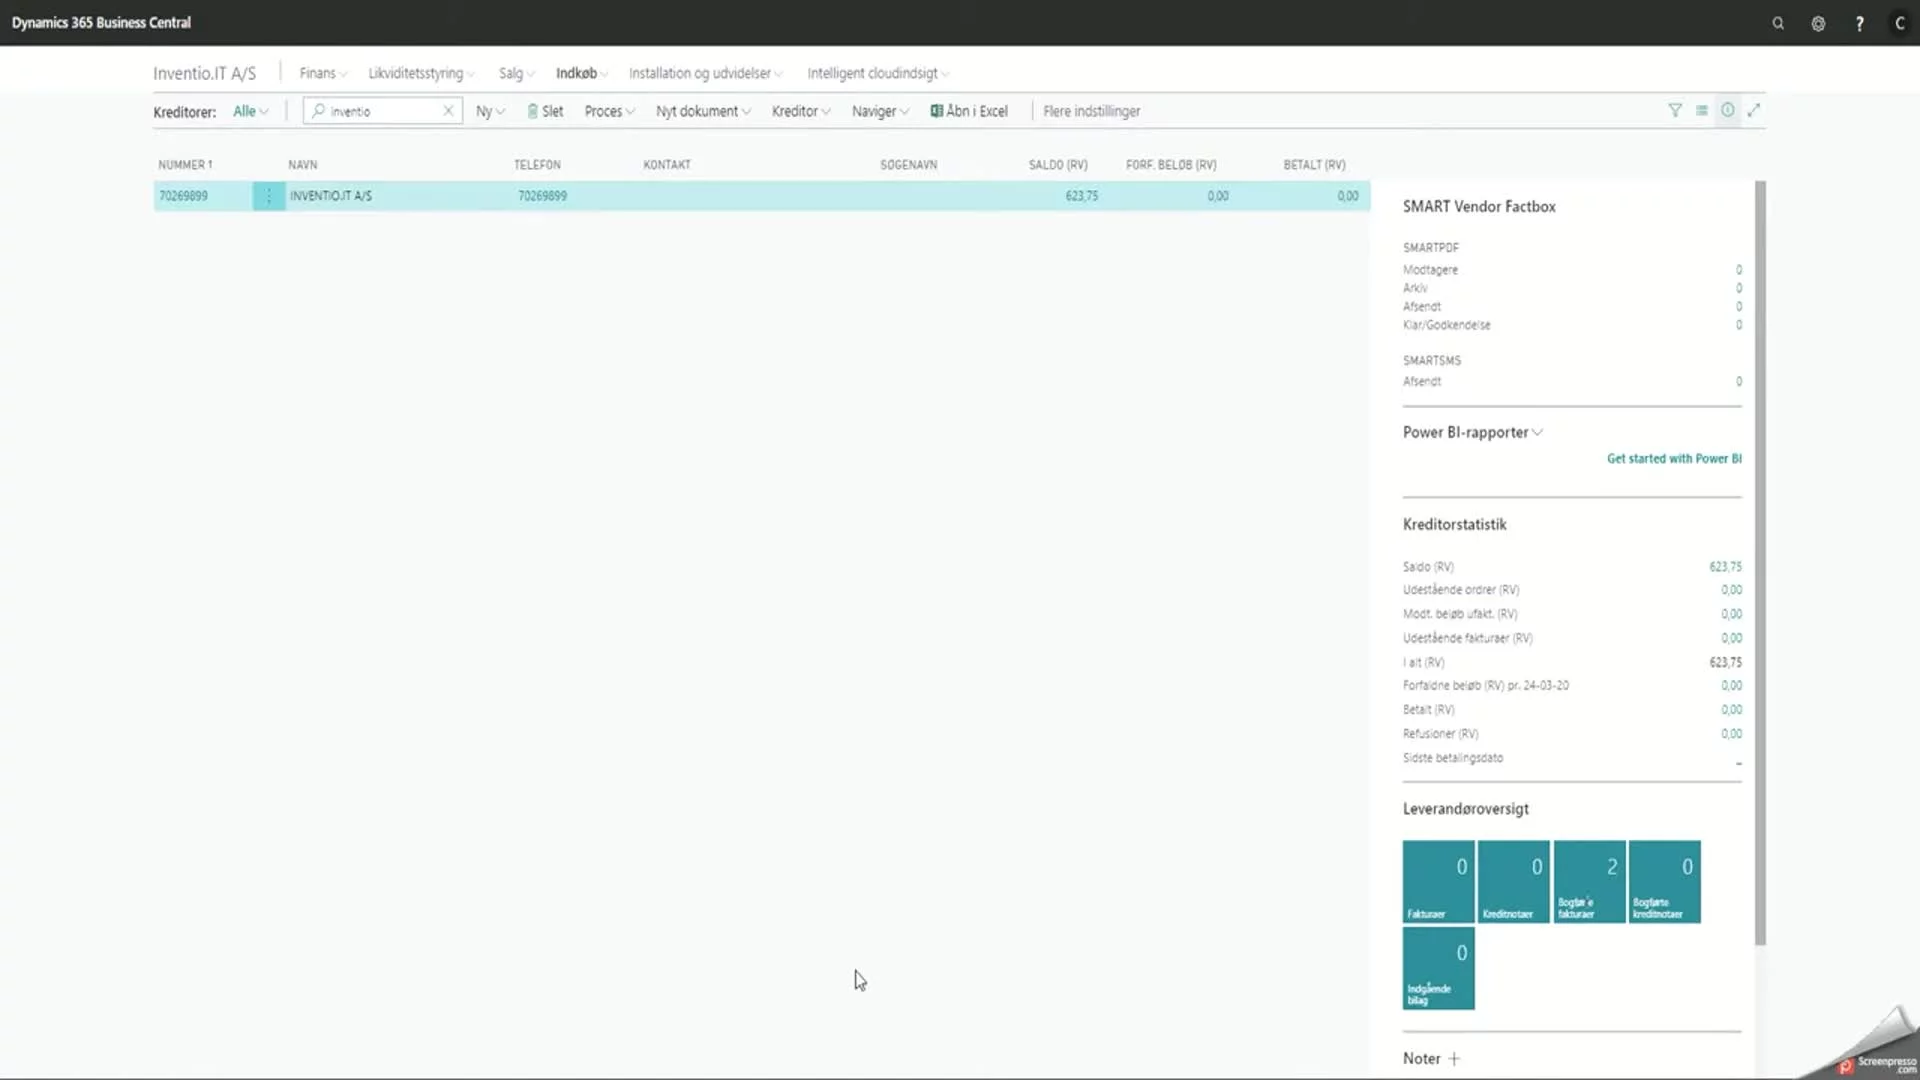This screenshot has height=1080, width=1920.
Task: Clear the search text with X
Action: (x=448, y=110)
